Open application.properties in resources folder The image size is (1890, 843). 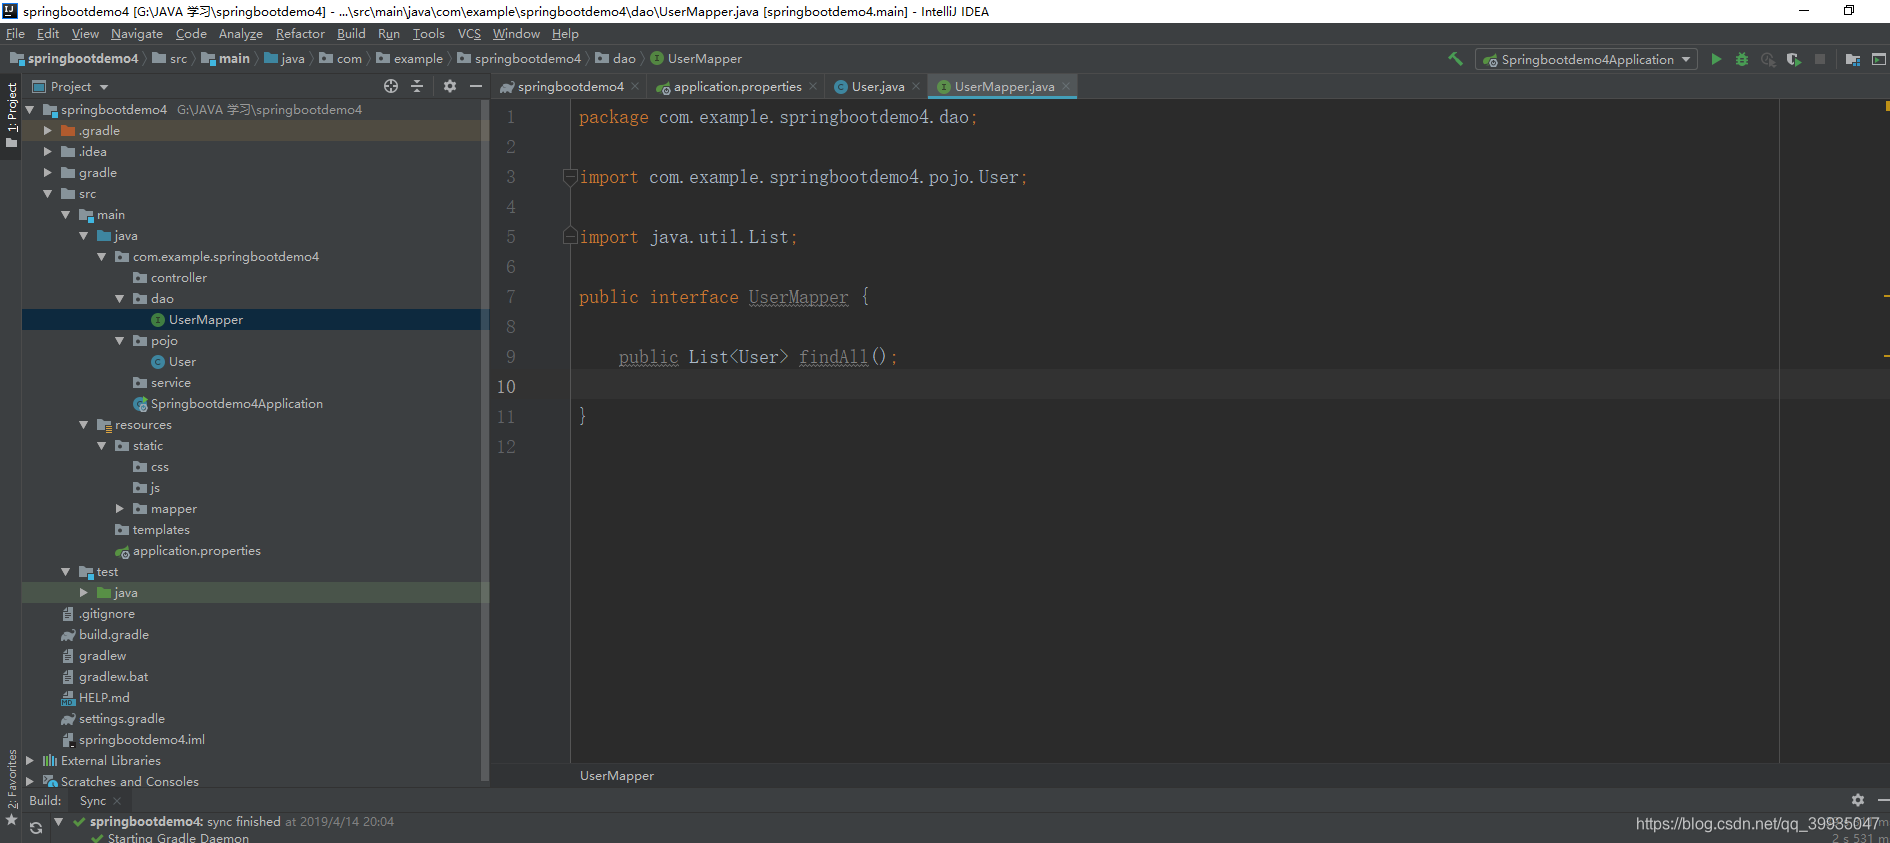[196, 551]
